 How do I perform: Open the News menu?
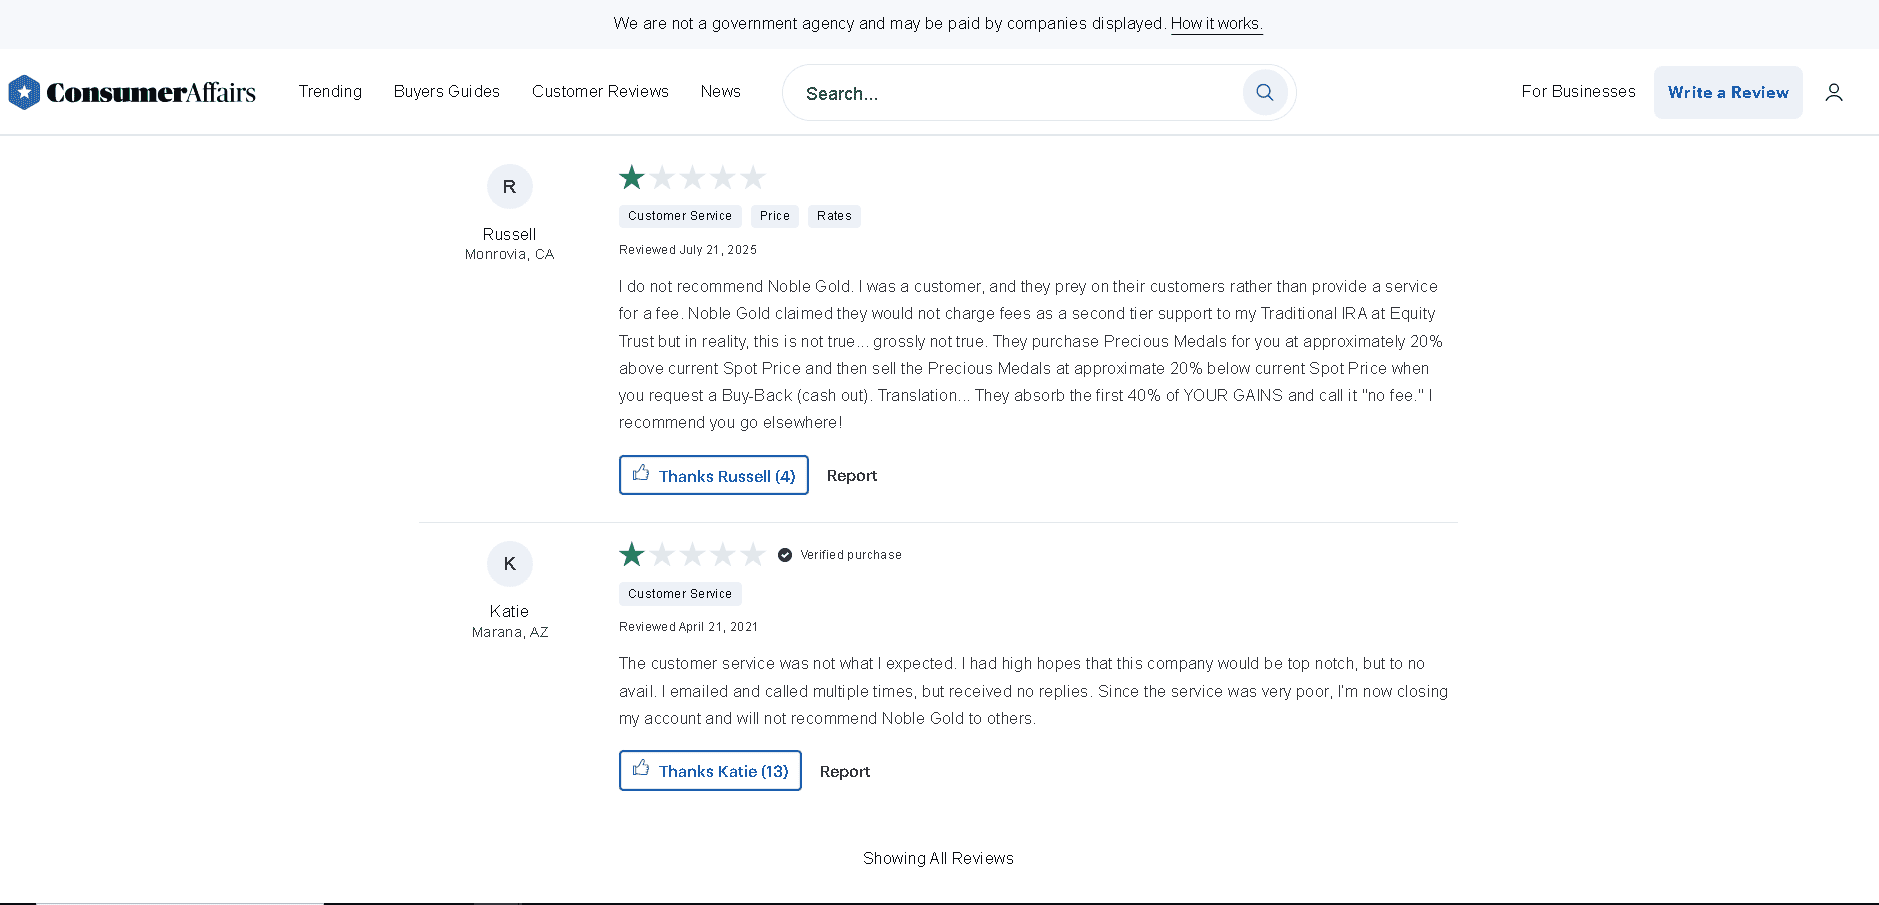point(721,91)
